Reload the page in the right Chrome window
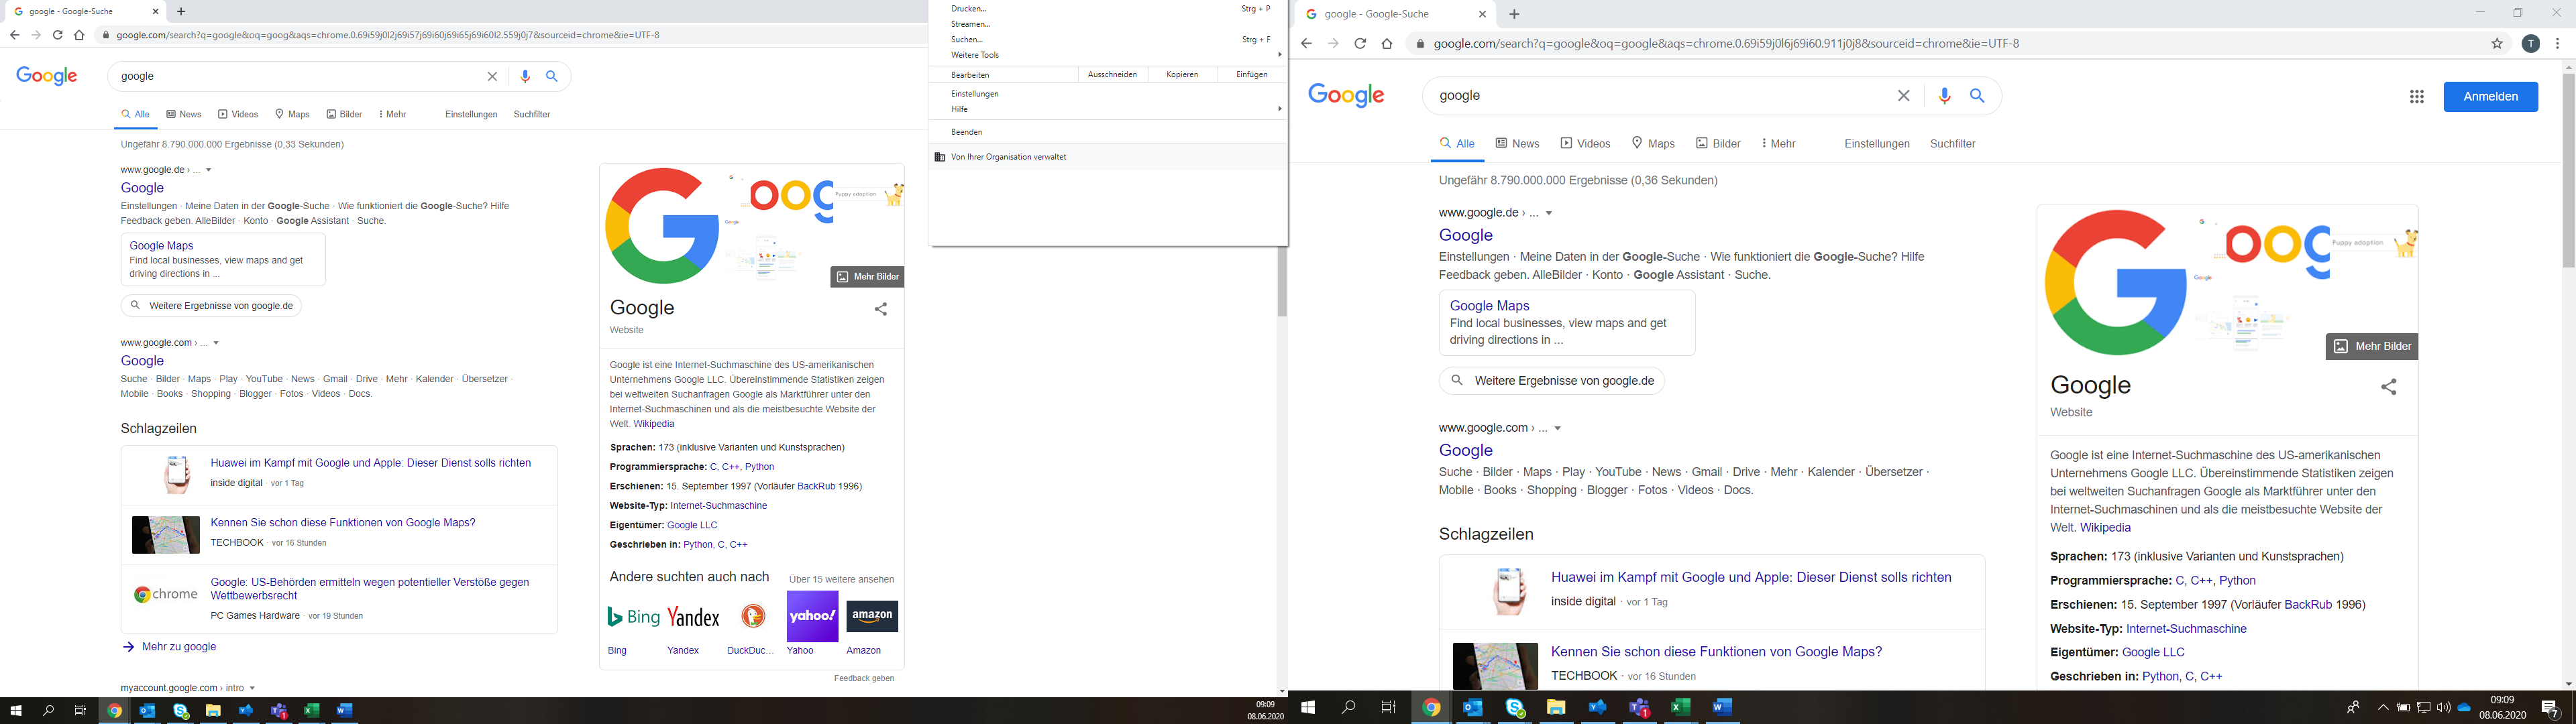Screen dimensions: 2576x724 [x=1360, y=43]
